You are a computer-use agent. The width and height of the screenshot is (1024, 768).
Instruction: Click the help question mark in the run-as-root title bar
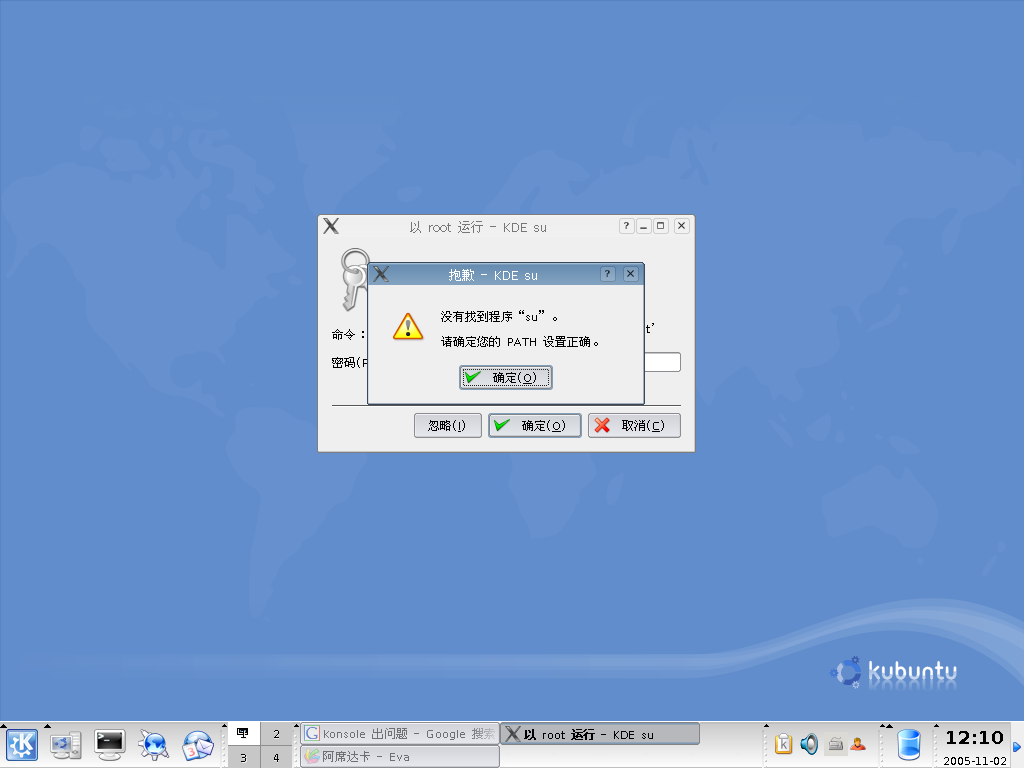tap(626, 226)
